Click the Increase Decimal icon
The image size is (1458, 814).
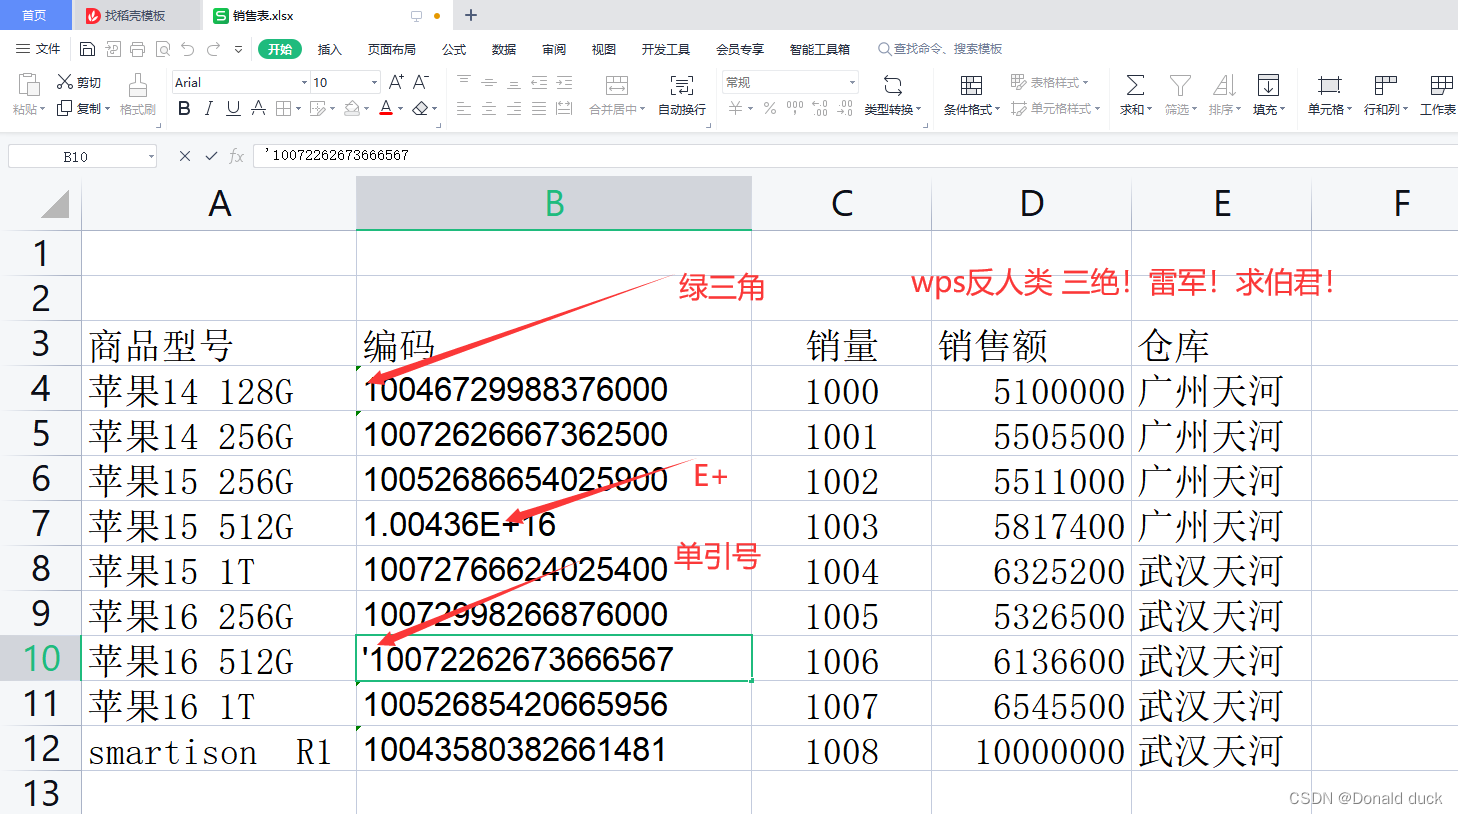(x=820, y=108)
